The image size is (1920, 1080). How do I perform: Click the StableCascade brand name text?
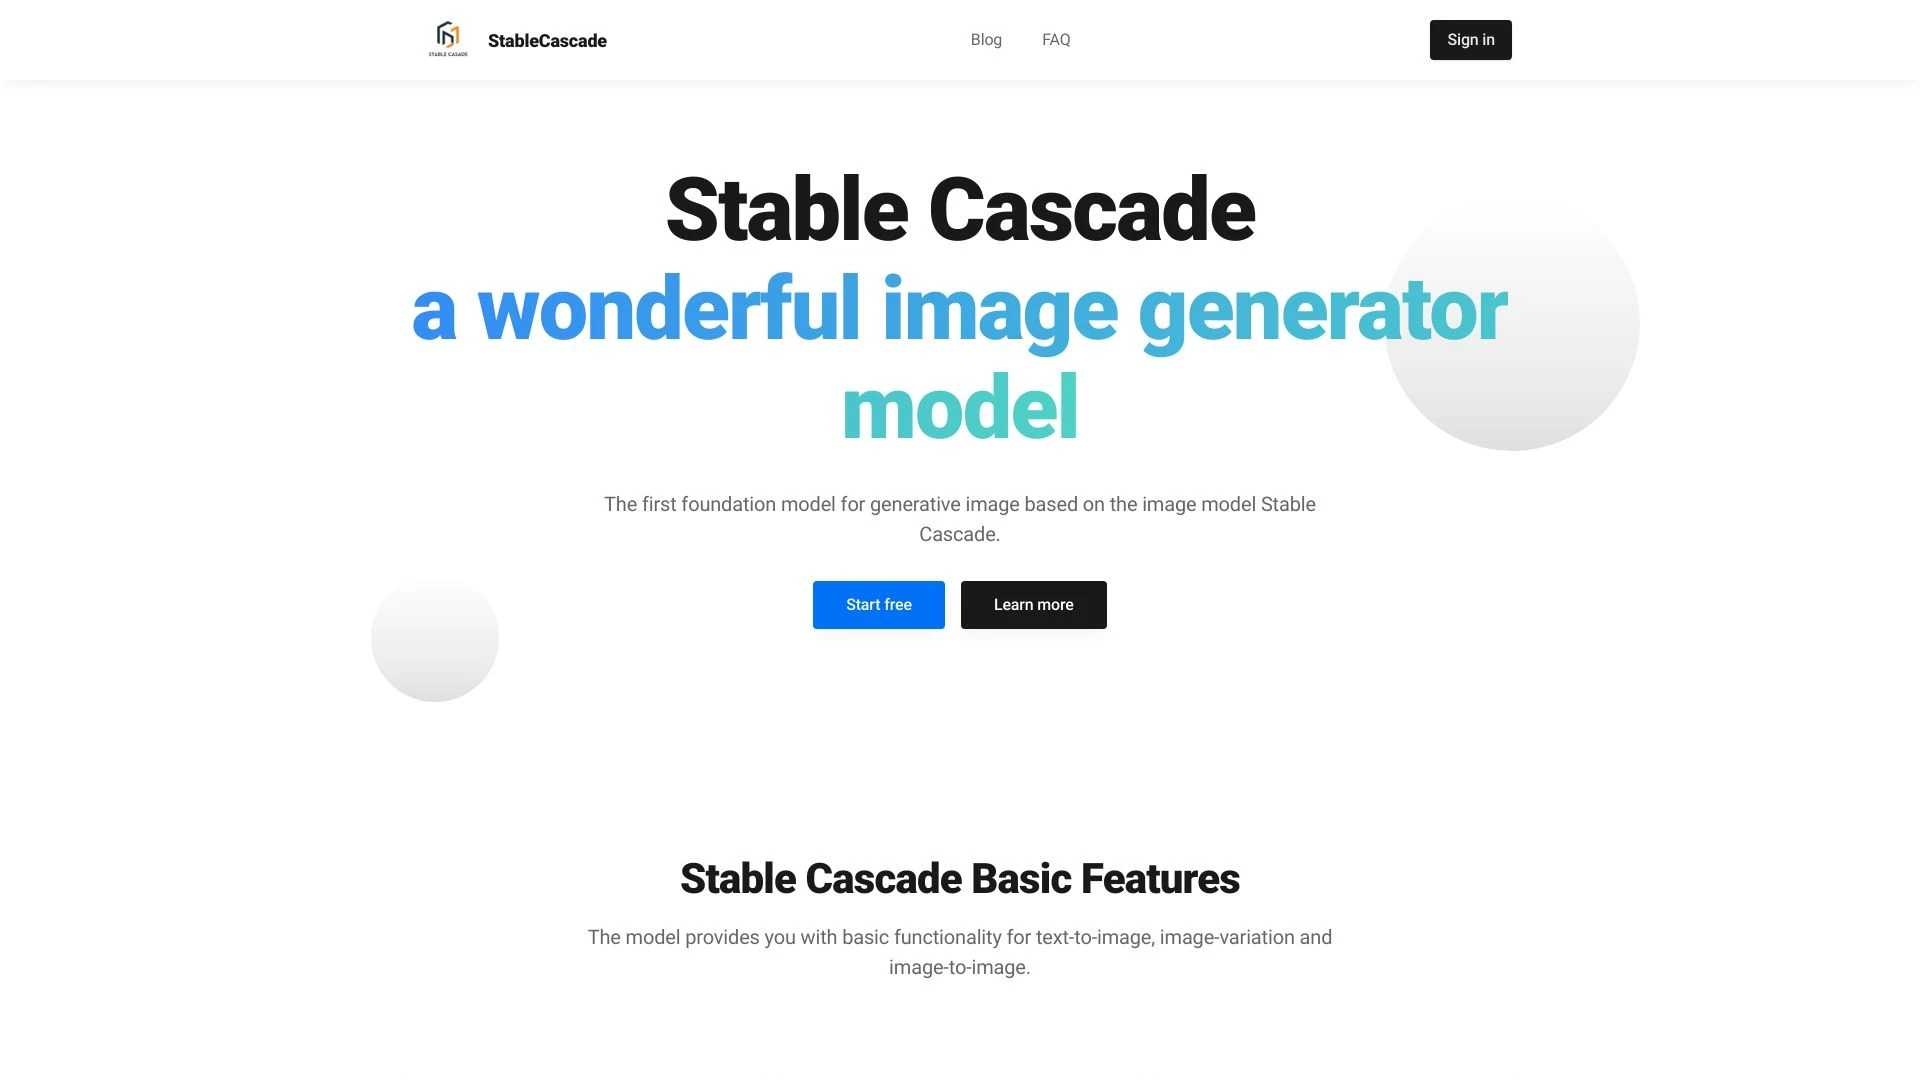(x=546, y=40)
